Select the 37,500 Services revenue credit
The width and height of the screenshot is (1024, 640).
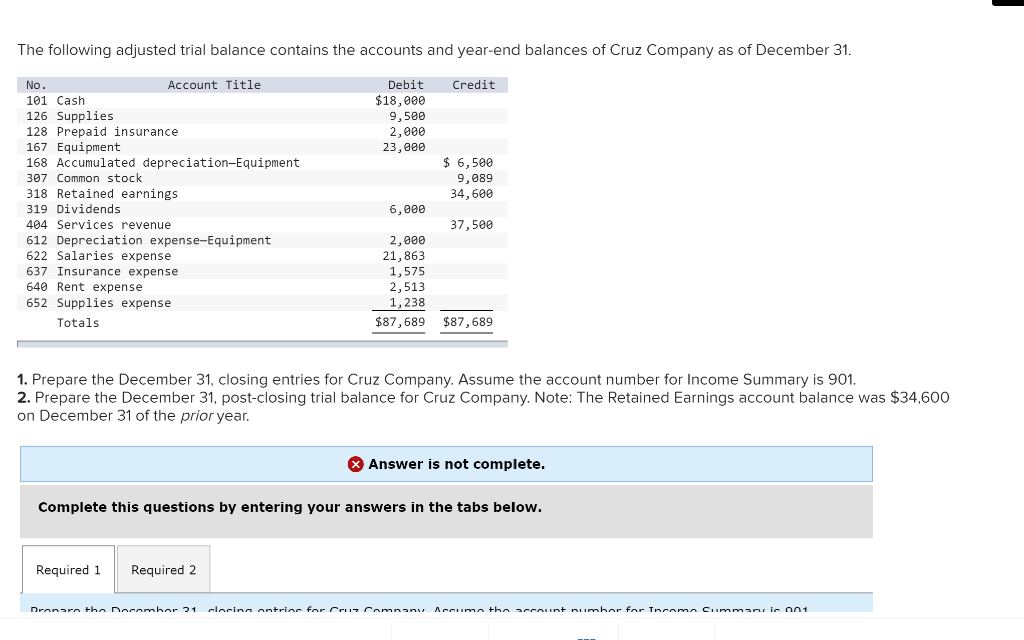pyautogui.click(x=472, y=225)
